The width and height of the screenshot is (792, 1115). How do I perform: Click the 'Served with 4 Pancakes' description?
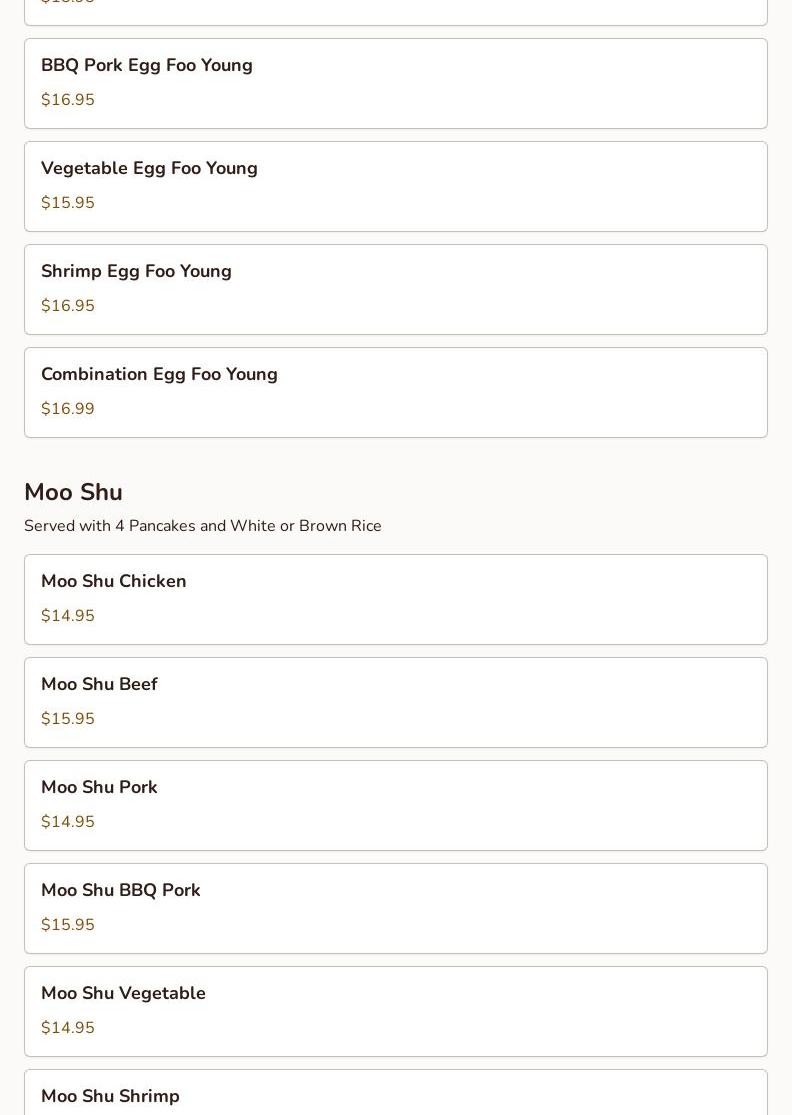pos(203,526)
